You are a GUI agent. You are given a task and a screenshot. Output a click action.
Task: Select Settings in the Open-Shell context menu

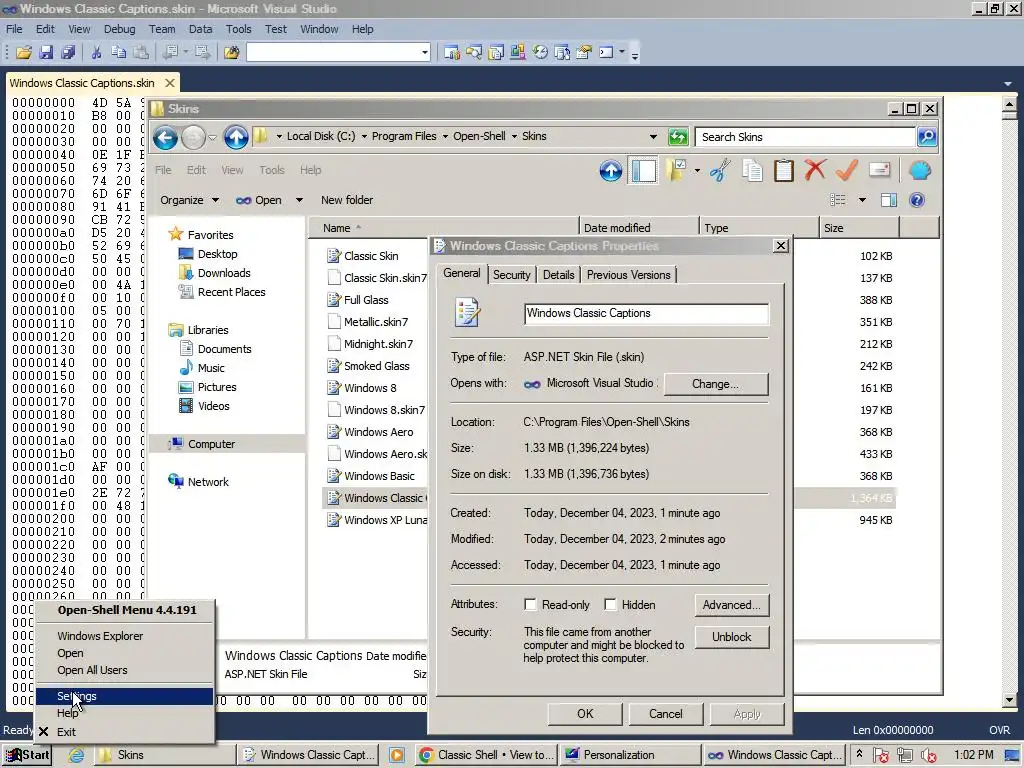124,696
